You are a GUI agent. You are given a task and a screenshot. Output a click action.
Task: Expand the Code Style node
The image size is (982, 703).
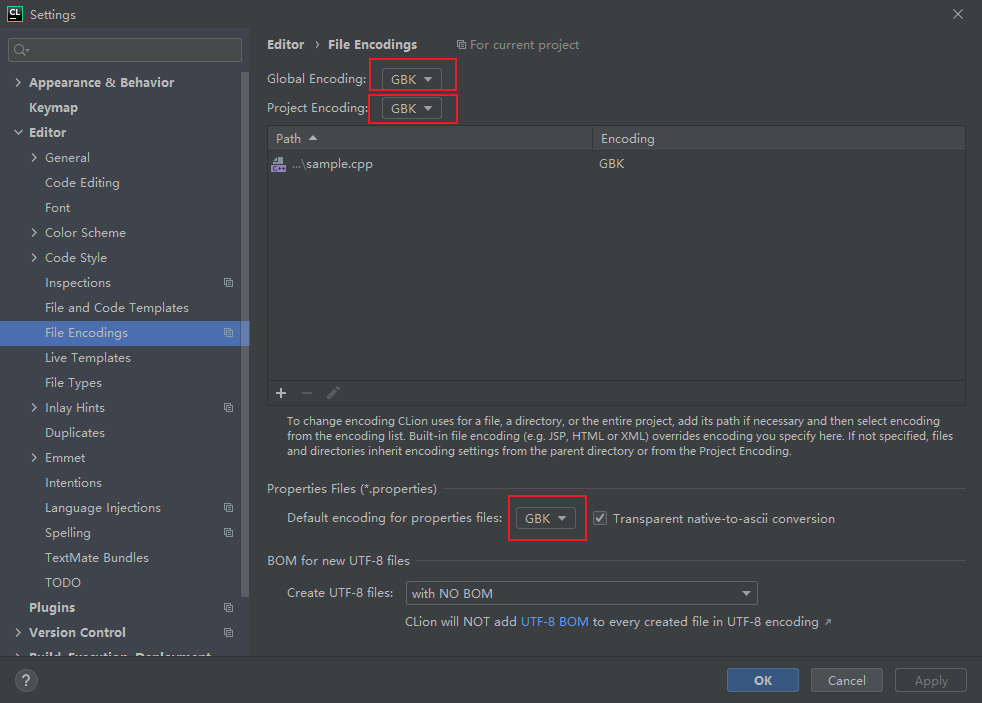point(34,257)
